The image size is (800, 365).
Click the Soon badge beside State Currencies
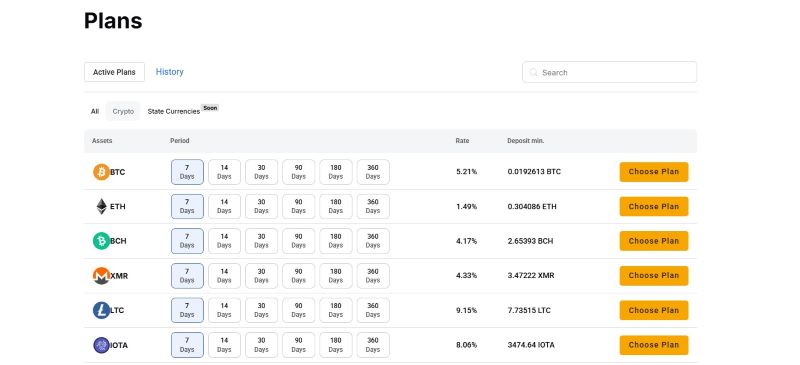(x=210, y=108)
